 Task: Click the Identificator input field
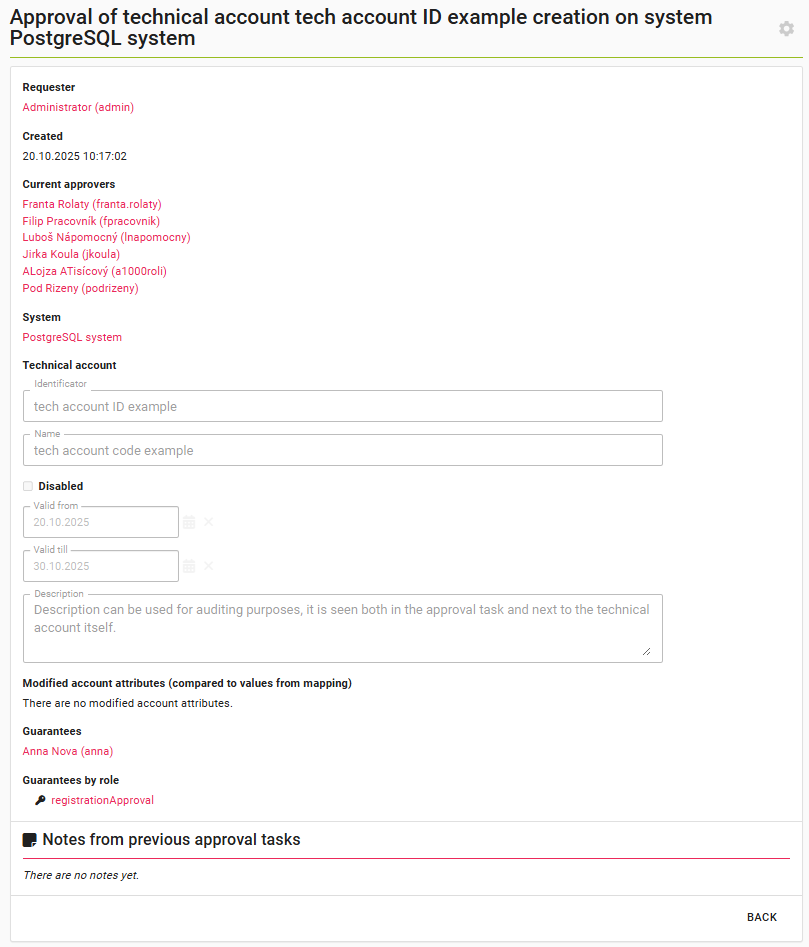click(x=342, y=407)
